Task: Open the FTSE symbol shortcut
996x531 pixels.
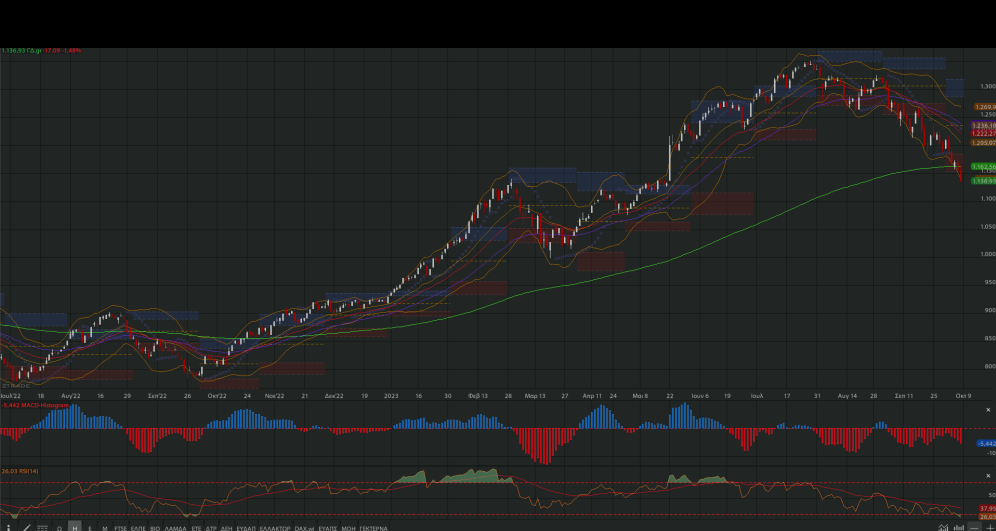Action: [121, 528]
